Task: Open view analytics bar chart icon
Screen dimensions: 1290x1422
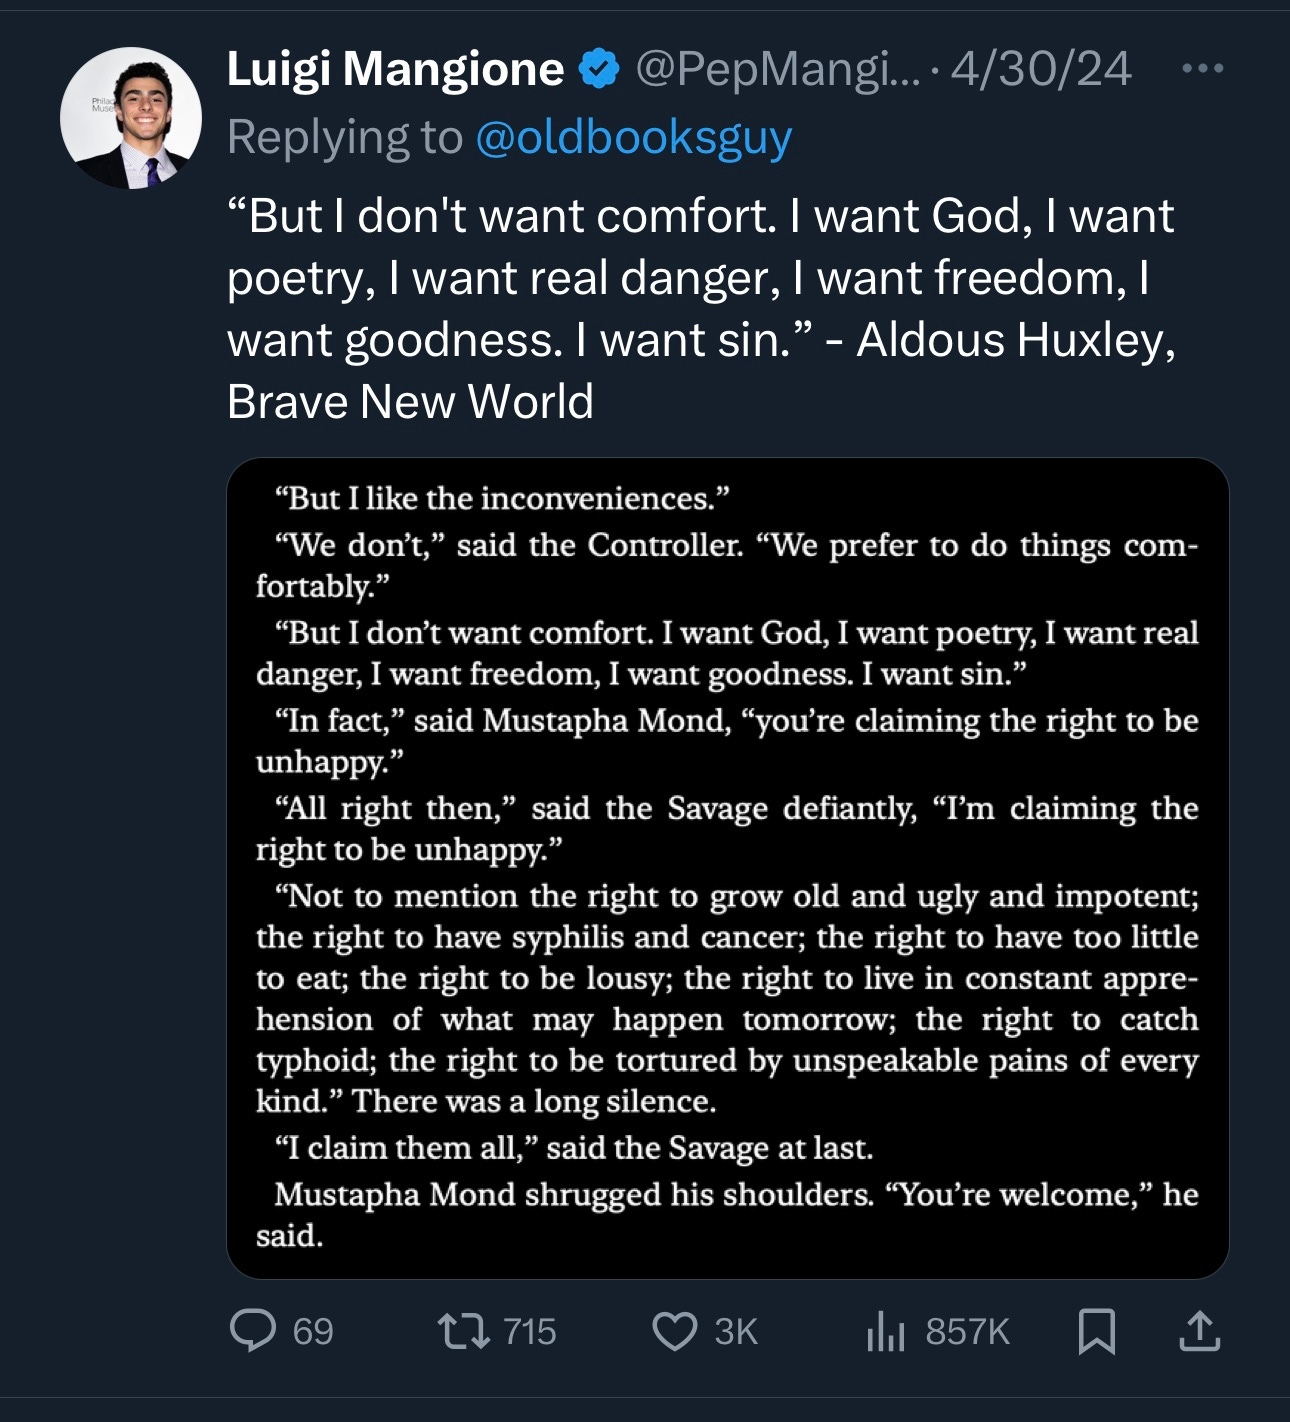Action: coord(885,1331)
